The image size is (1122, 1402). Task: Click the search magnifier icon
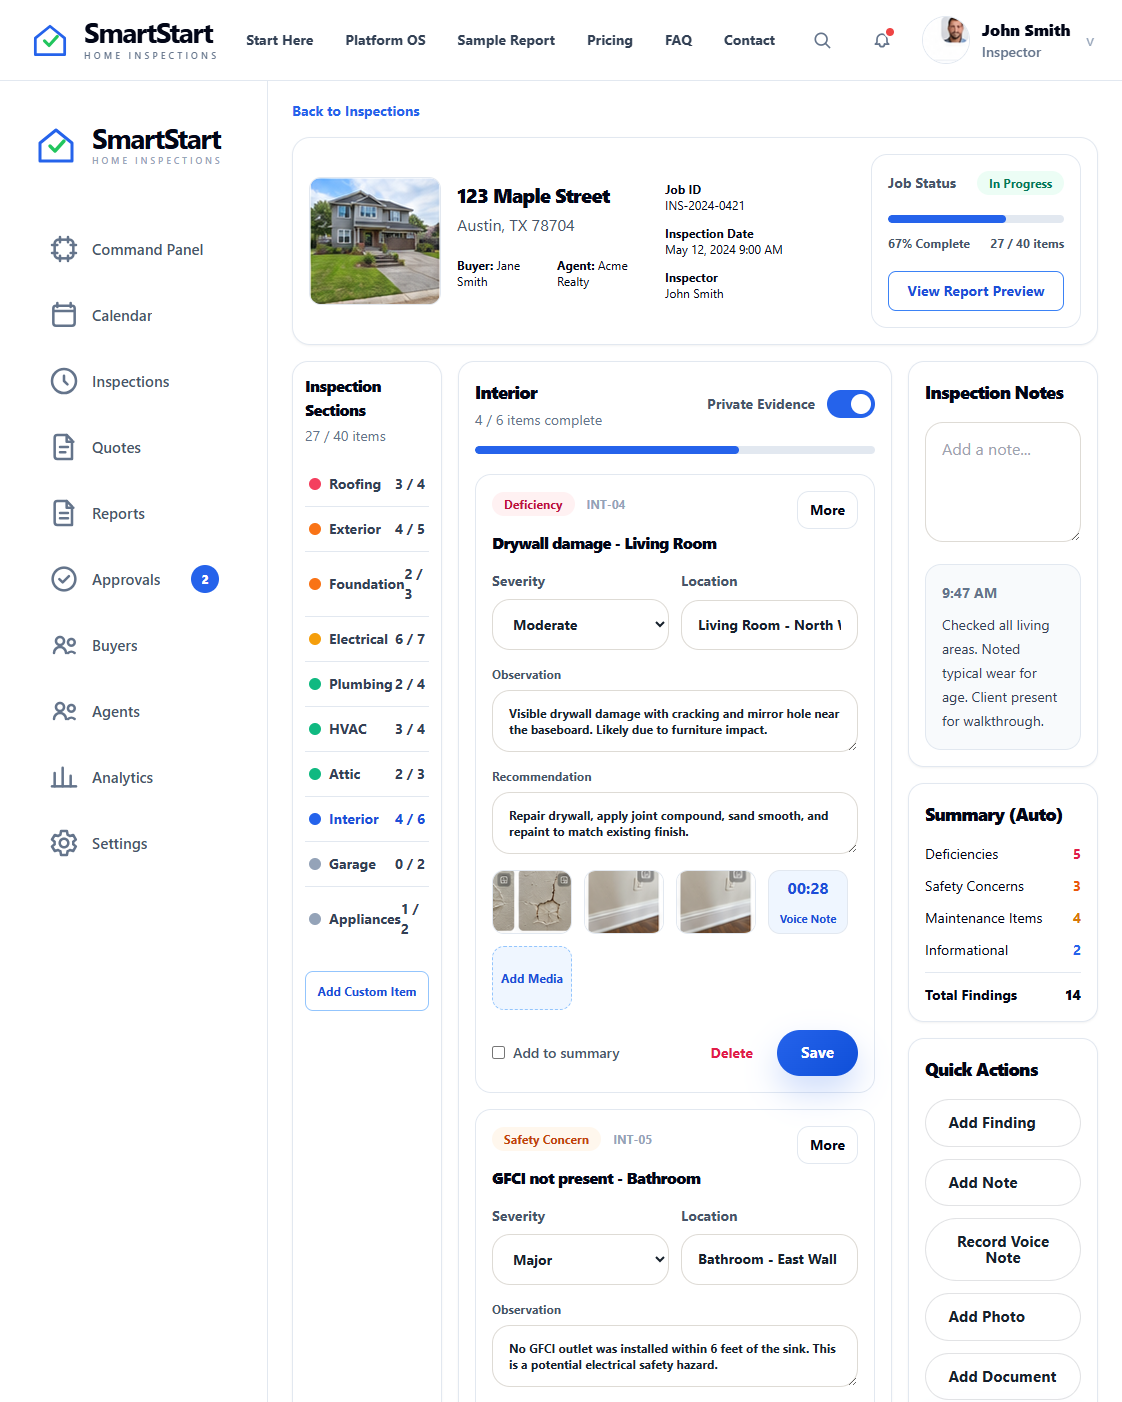click(x=822, y=40)
